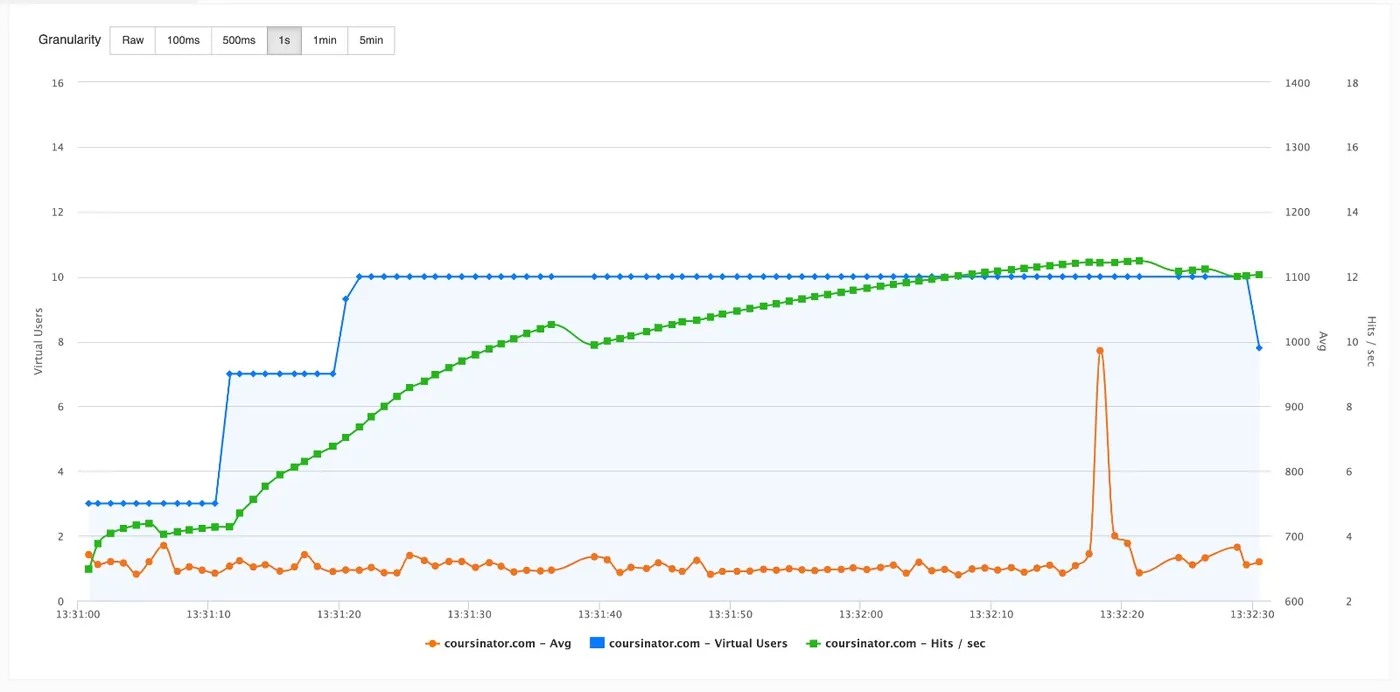
Task: Click the last blue Virtual Users point at 7.8
Action: point(1259,348)
